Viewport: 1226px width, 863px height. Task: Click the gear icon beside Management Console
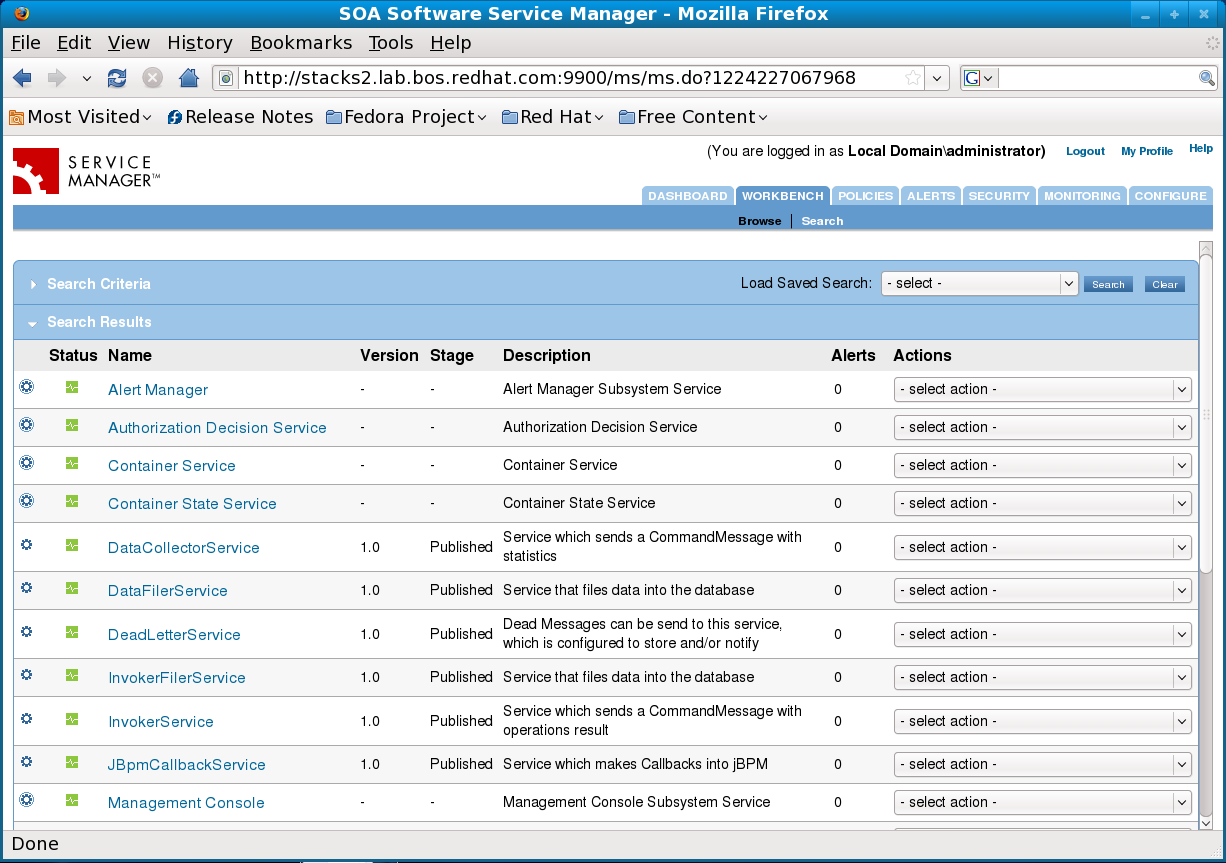click(27, 800)
